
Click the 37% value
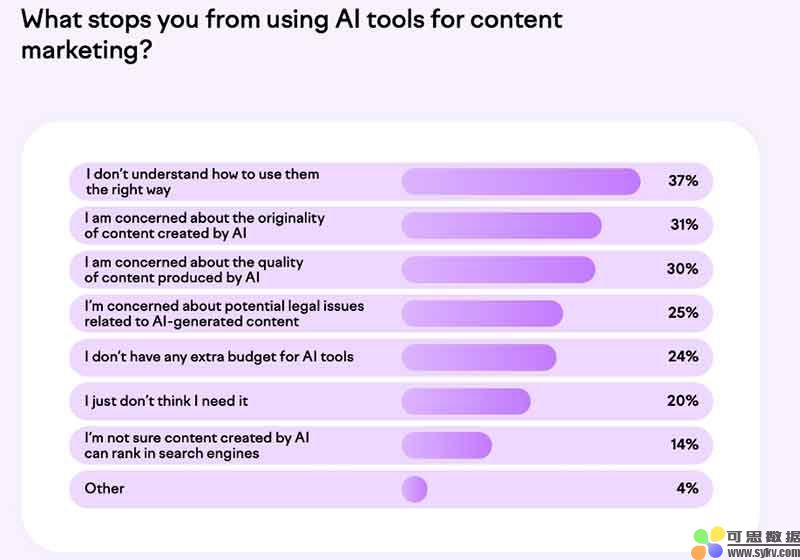[683, 181]
